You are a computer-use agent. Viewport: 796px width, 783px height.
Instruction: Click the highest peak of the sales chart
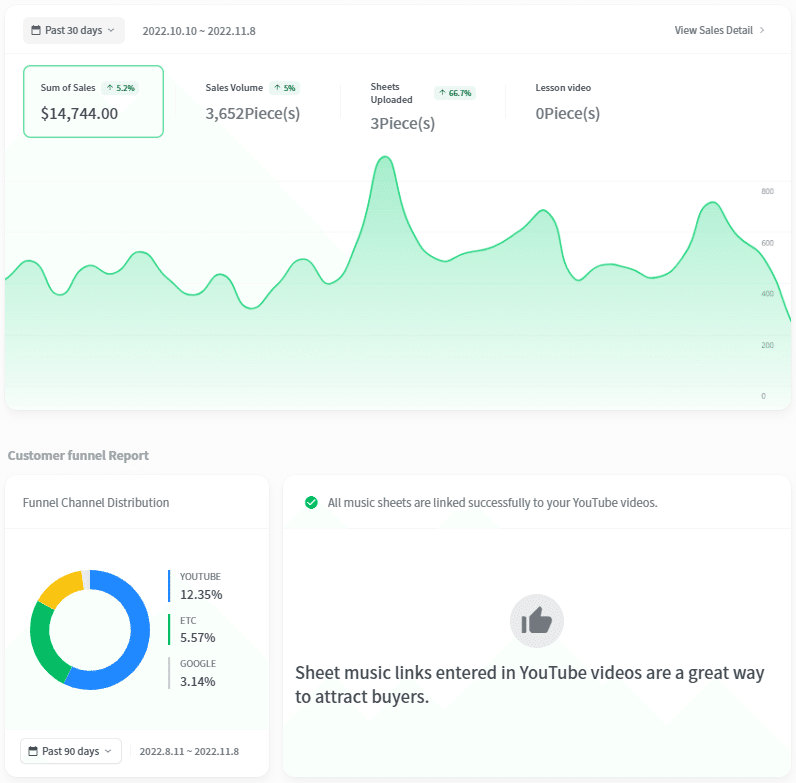pos(385,157)
